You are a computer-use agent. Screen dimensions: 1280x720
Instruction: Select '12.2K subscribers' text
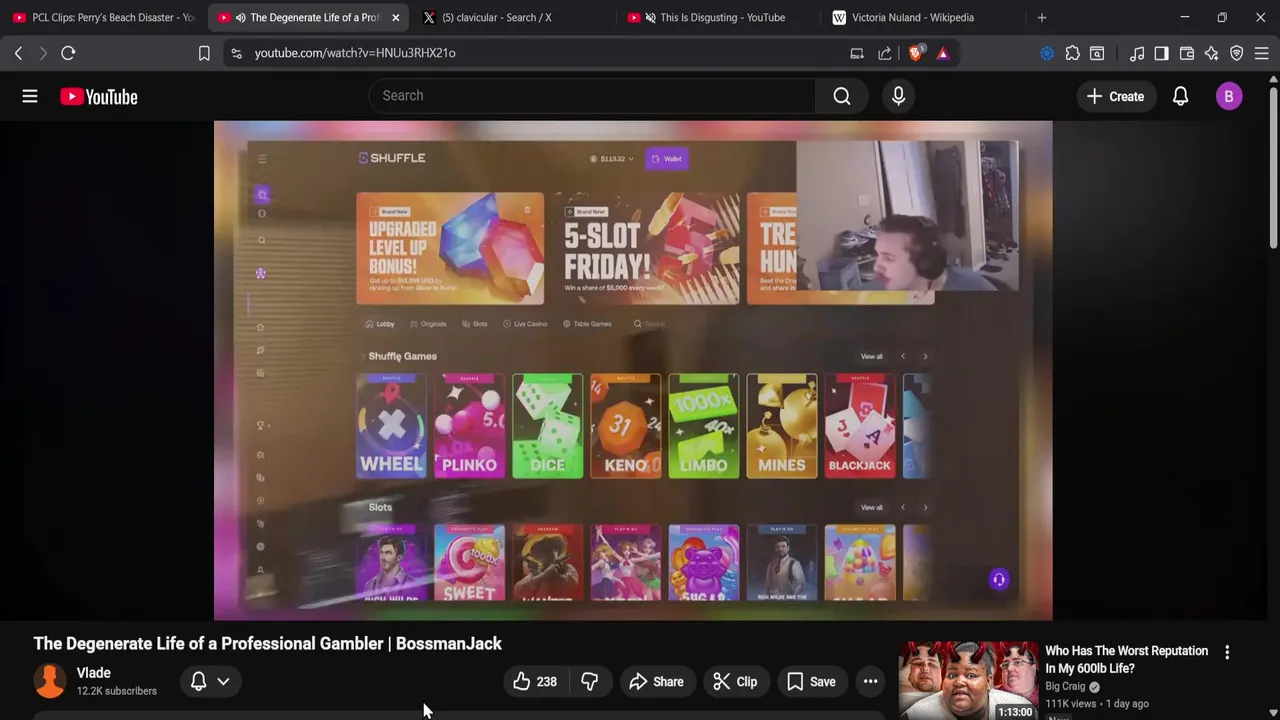pos(117,691)
